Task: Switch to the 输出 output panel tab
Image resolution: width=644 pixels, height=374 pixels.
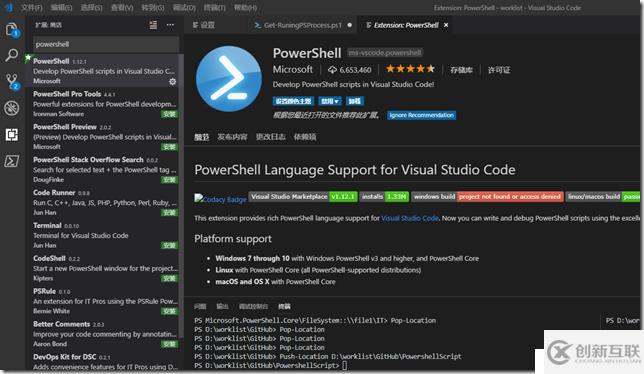Action: pos(222,306)
